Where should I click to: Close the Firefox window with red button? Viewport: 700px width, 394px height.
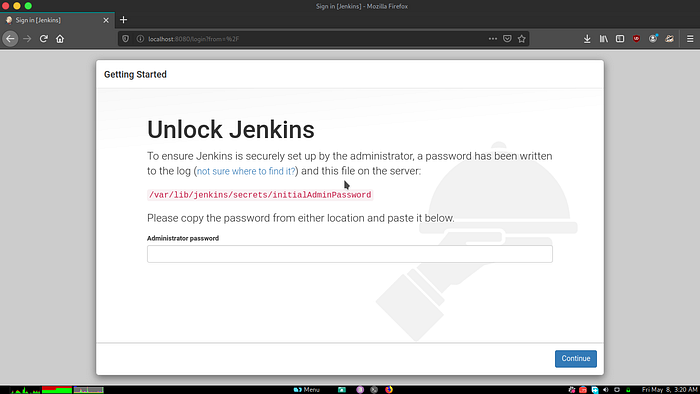[5, 6]
